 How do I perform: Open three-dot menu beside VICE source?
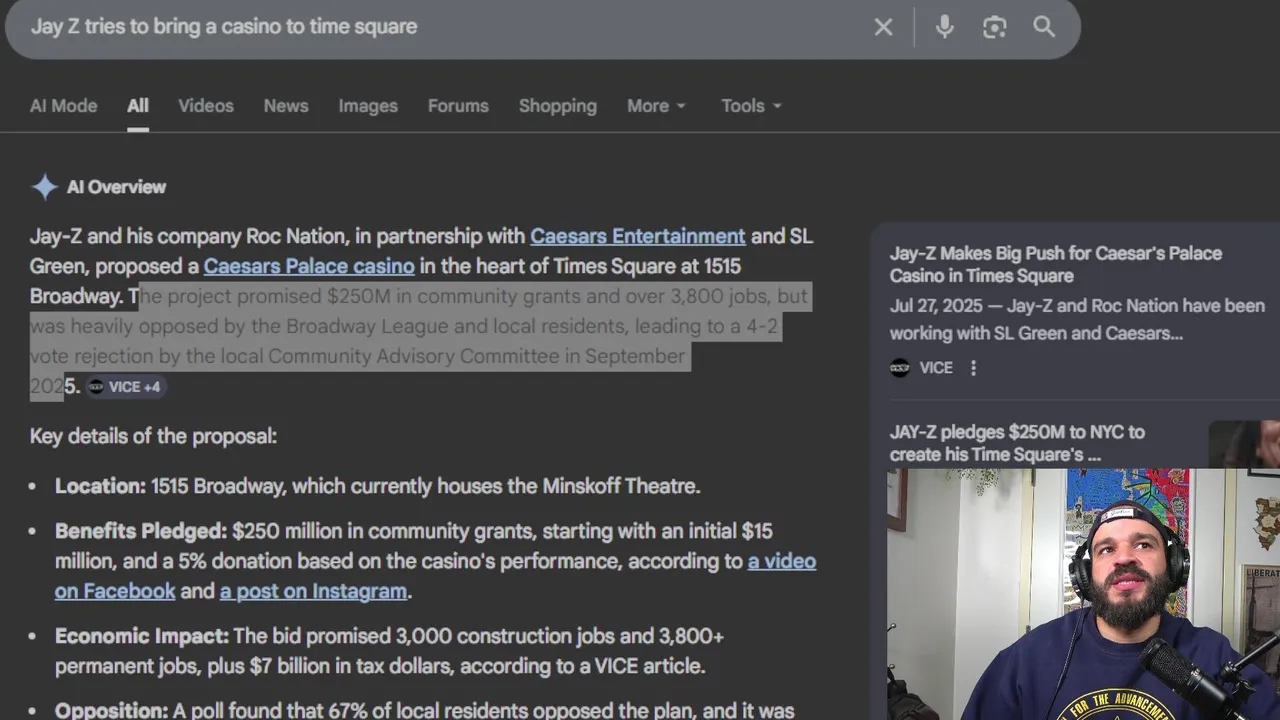pyautogui.click(x=973, y=368)
